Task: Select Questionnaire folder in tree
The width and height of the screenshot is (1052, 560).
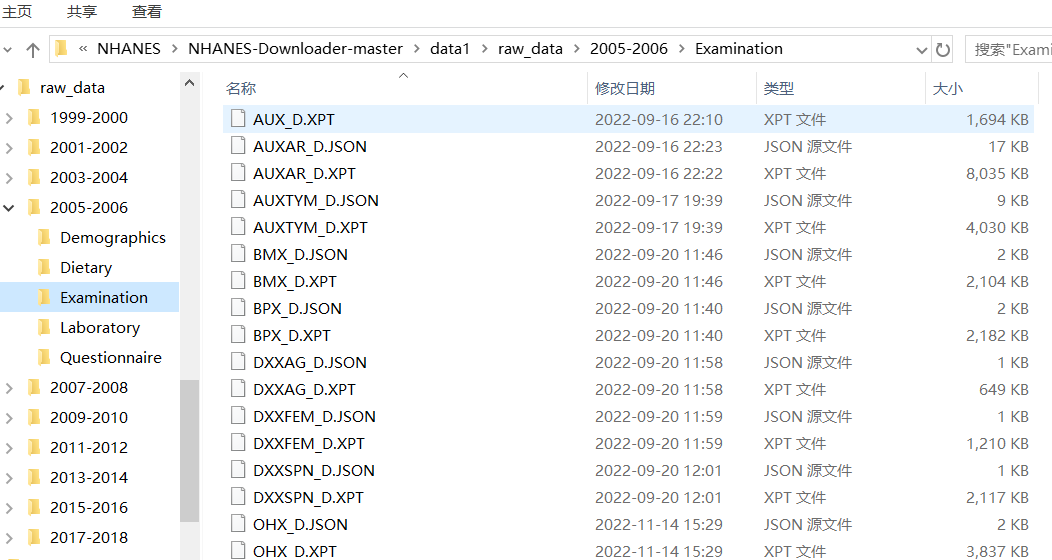Action: coord(111,357)
